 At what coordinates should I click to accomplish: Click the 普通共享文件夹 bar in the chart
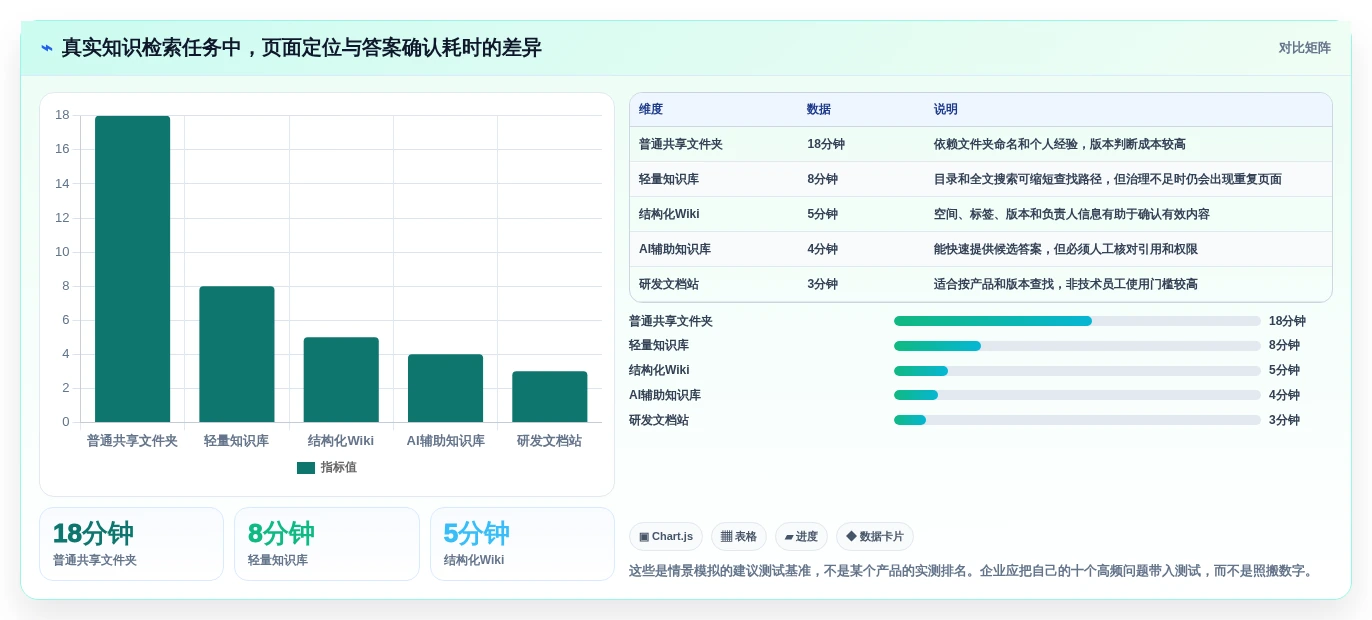tap(132, 269)
